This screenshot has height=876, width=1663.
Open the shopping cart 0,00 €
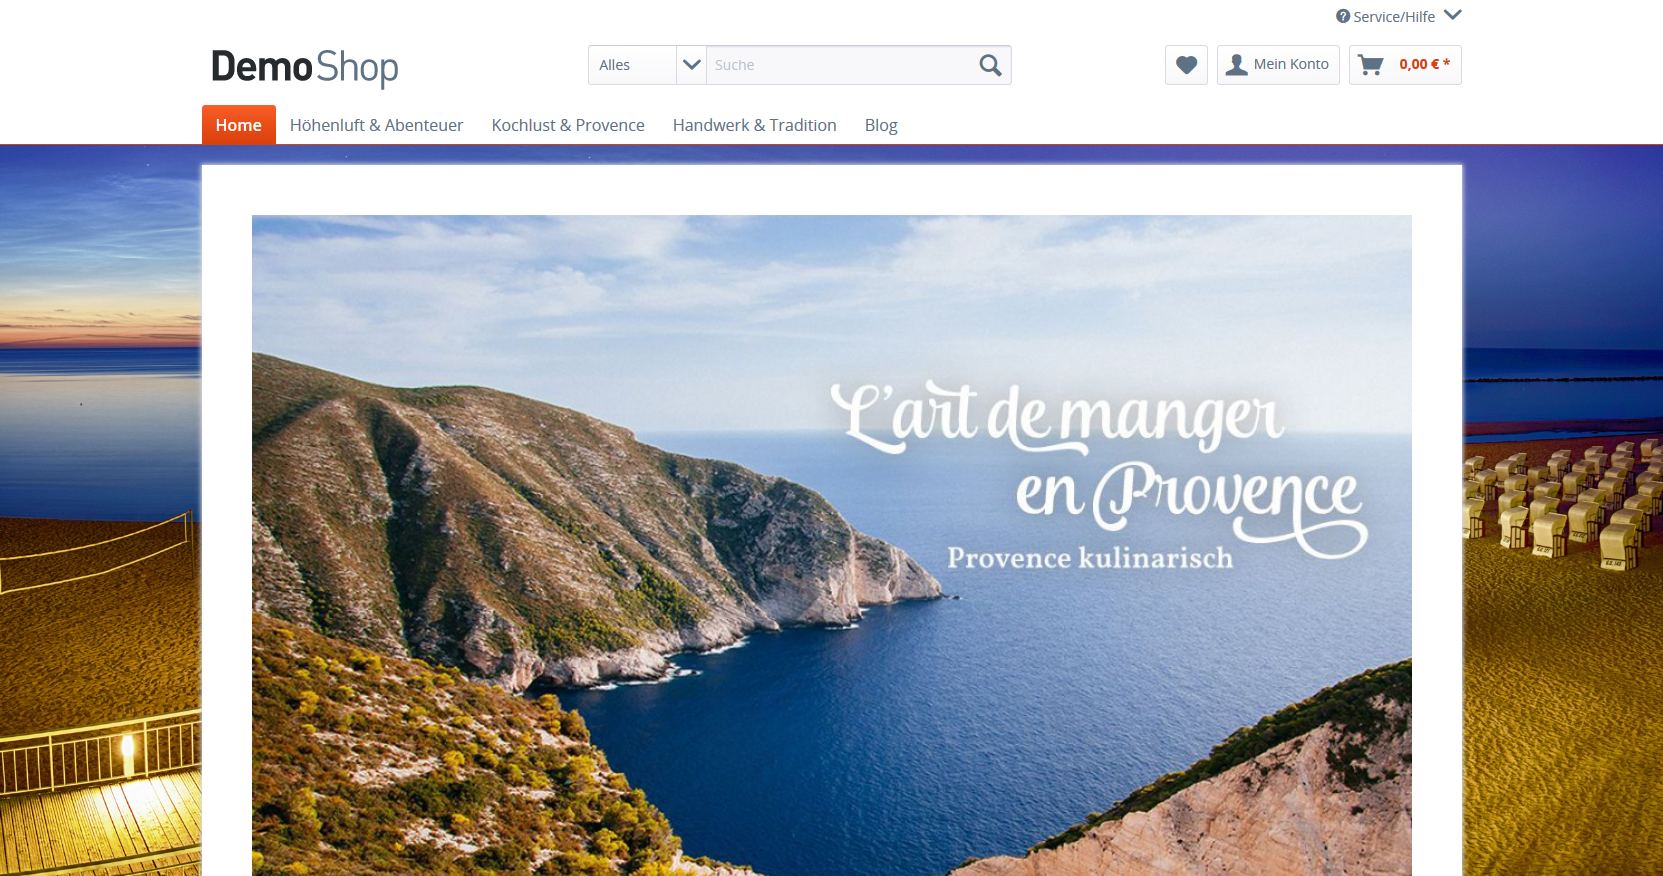[1405, 65]
